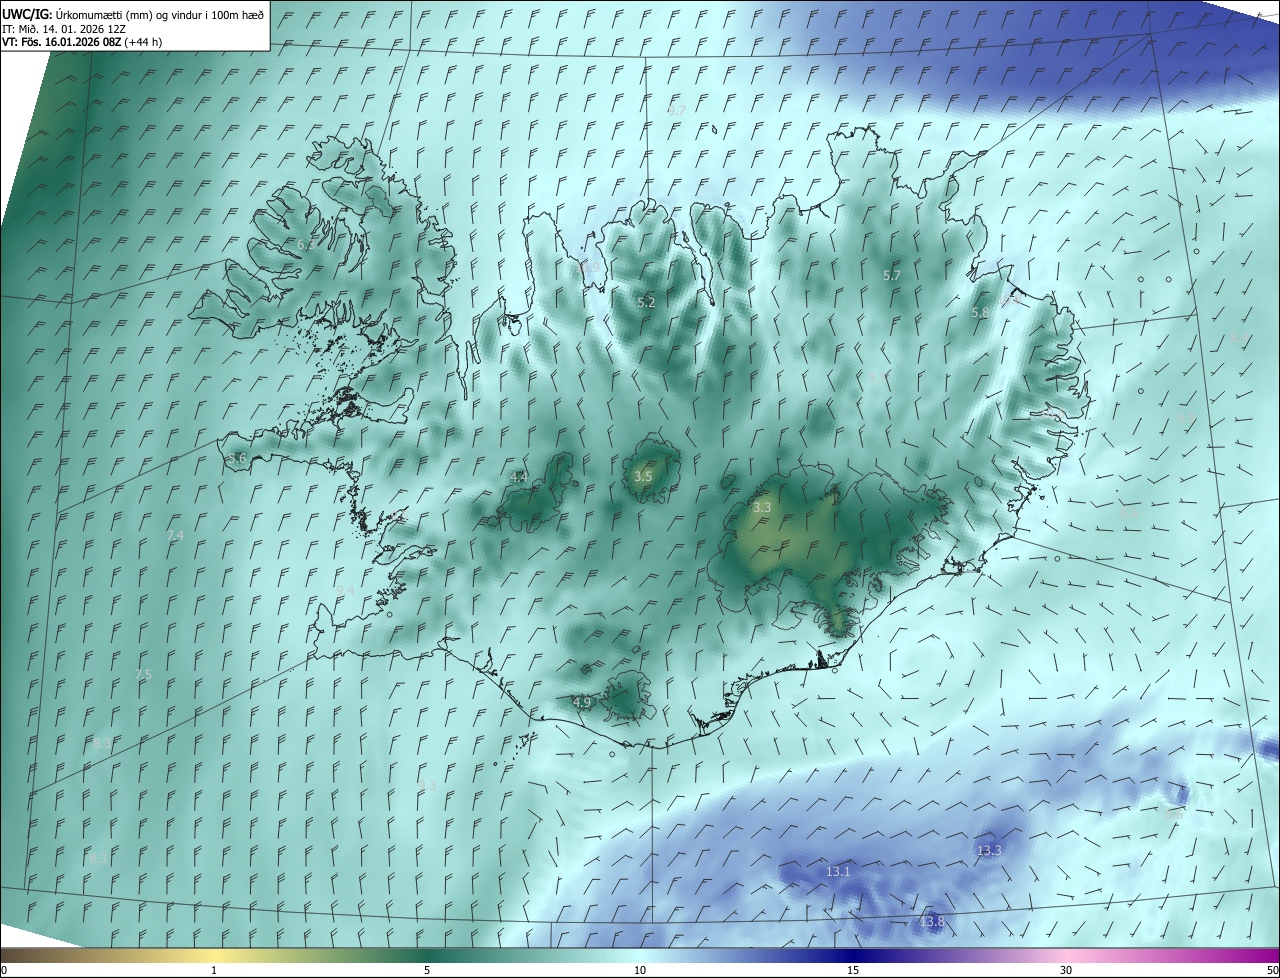Click the initial time line "IT: Mið. 14. 01. 2026 12Z"
The width and height of the screenshot is (1280, 978).
tap(64, 28)
